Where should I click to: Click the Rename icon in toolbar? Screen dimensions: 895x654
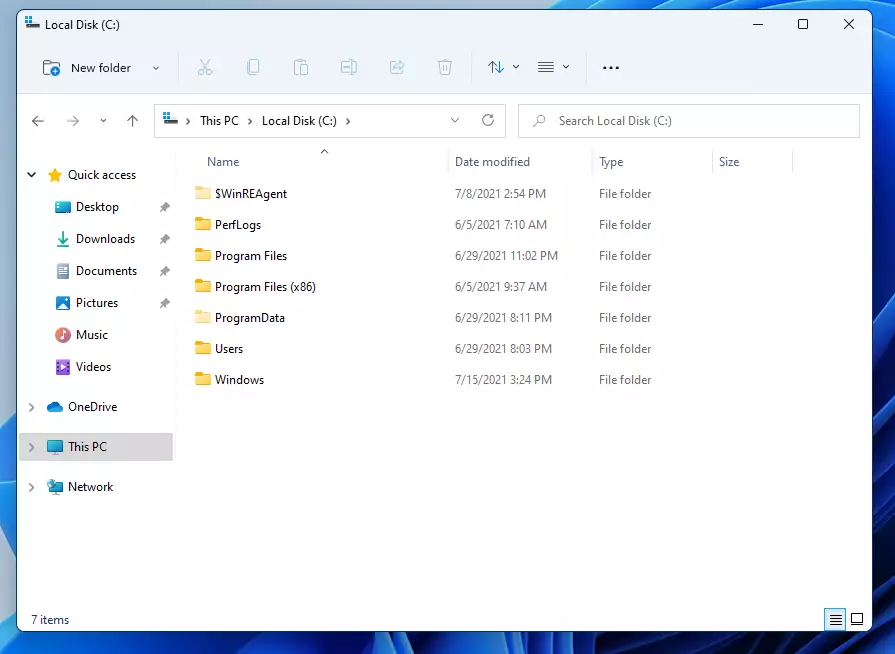coord(349,67)
